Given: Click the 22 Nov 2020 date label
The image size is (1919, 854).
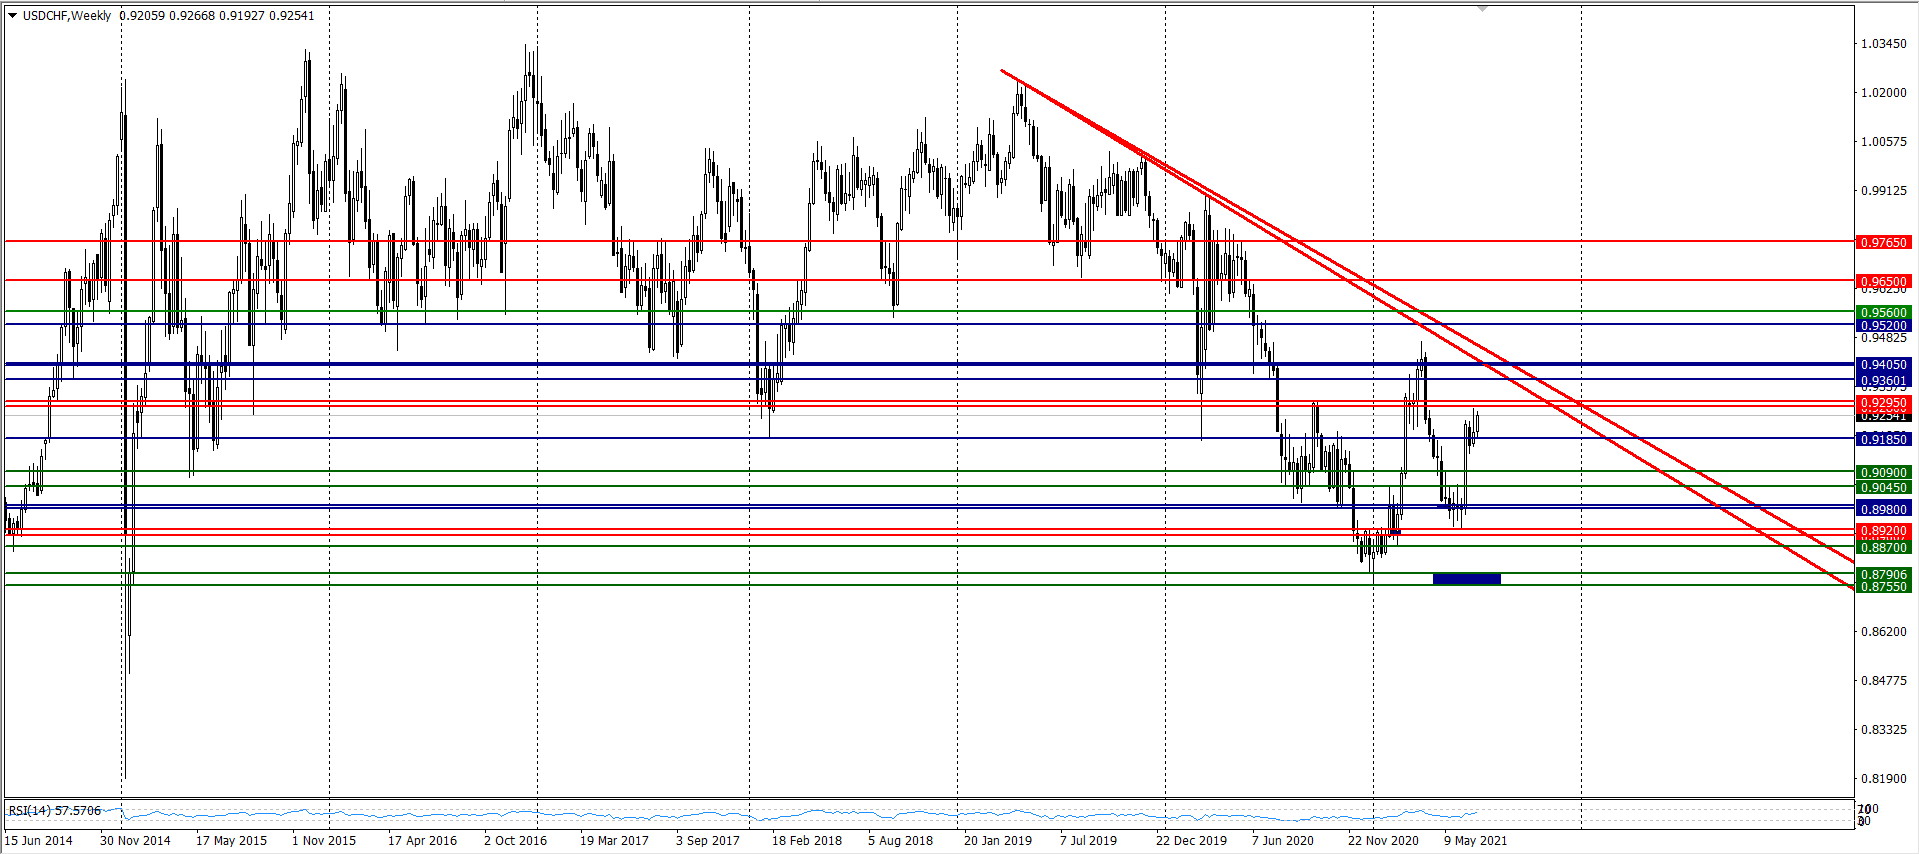Looking at the screenshot, I should (1382, 840).
